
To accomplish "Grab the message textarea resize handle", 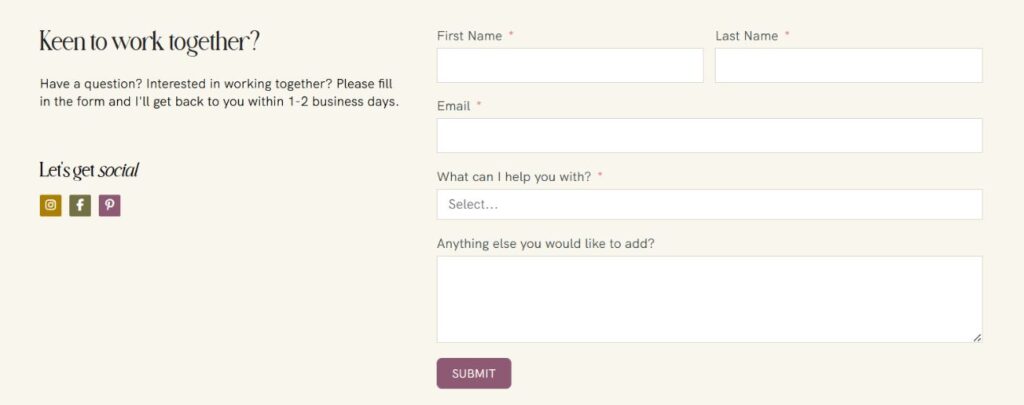I will [x=977, y=338].
